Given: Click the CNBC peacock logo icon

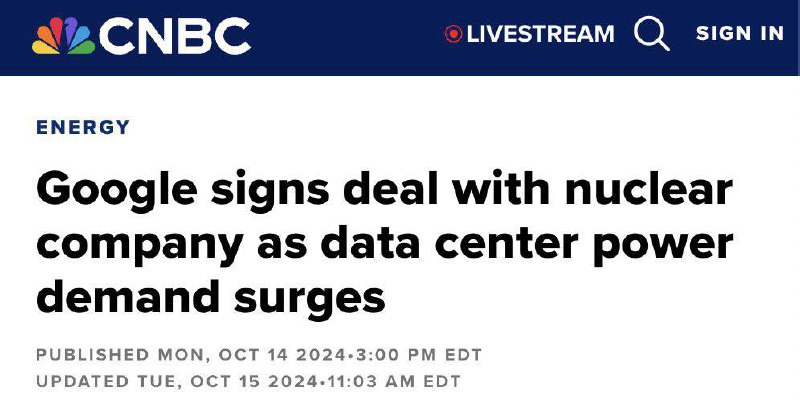Looking at the screenshot, I should coord(63,35).
